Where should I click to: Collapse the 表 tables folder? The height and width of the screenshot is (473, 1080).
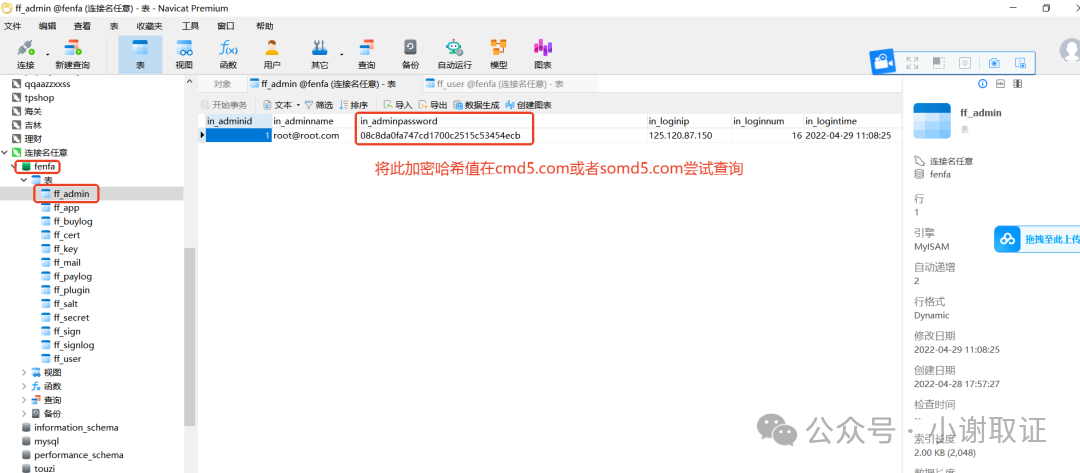[24, 180]
